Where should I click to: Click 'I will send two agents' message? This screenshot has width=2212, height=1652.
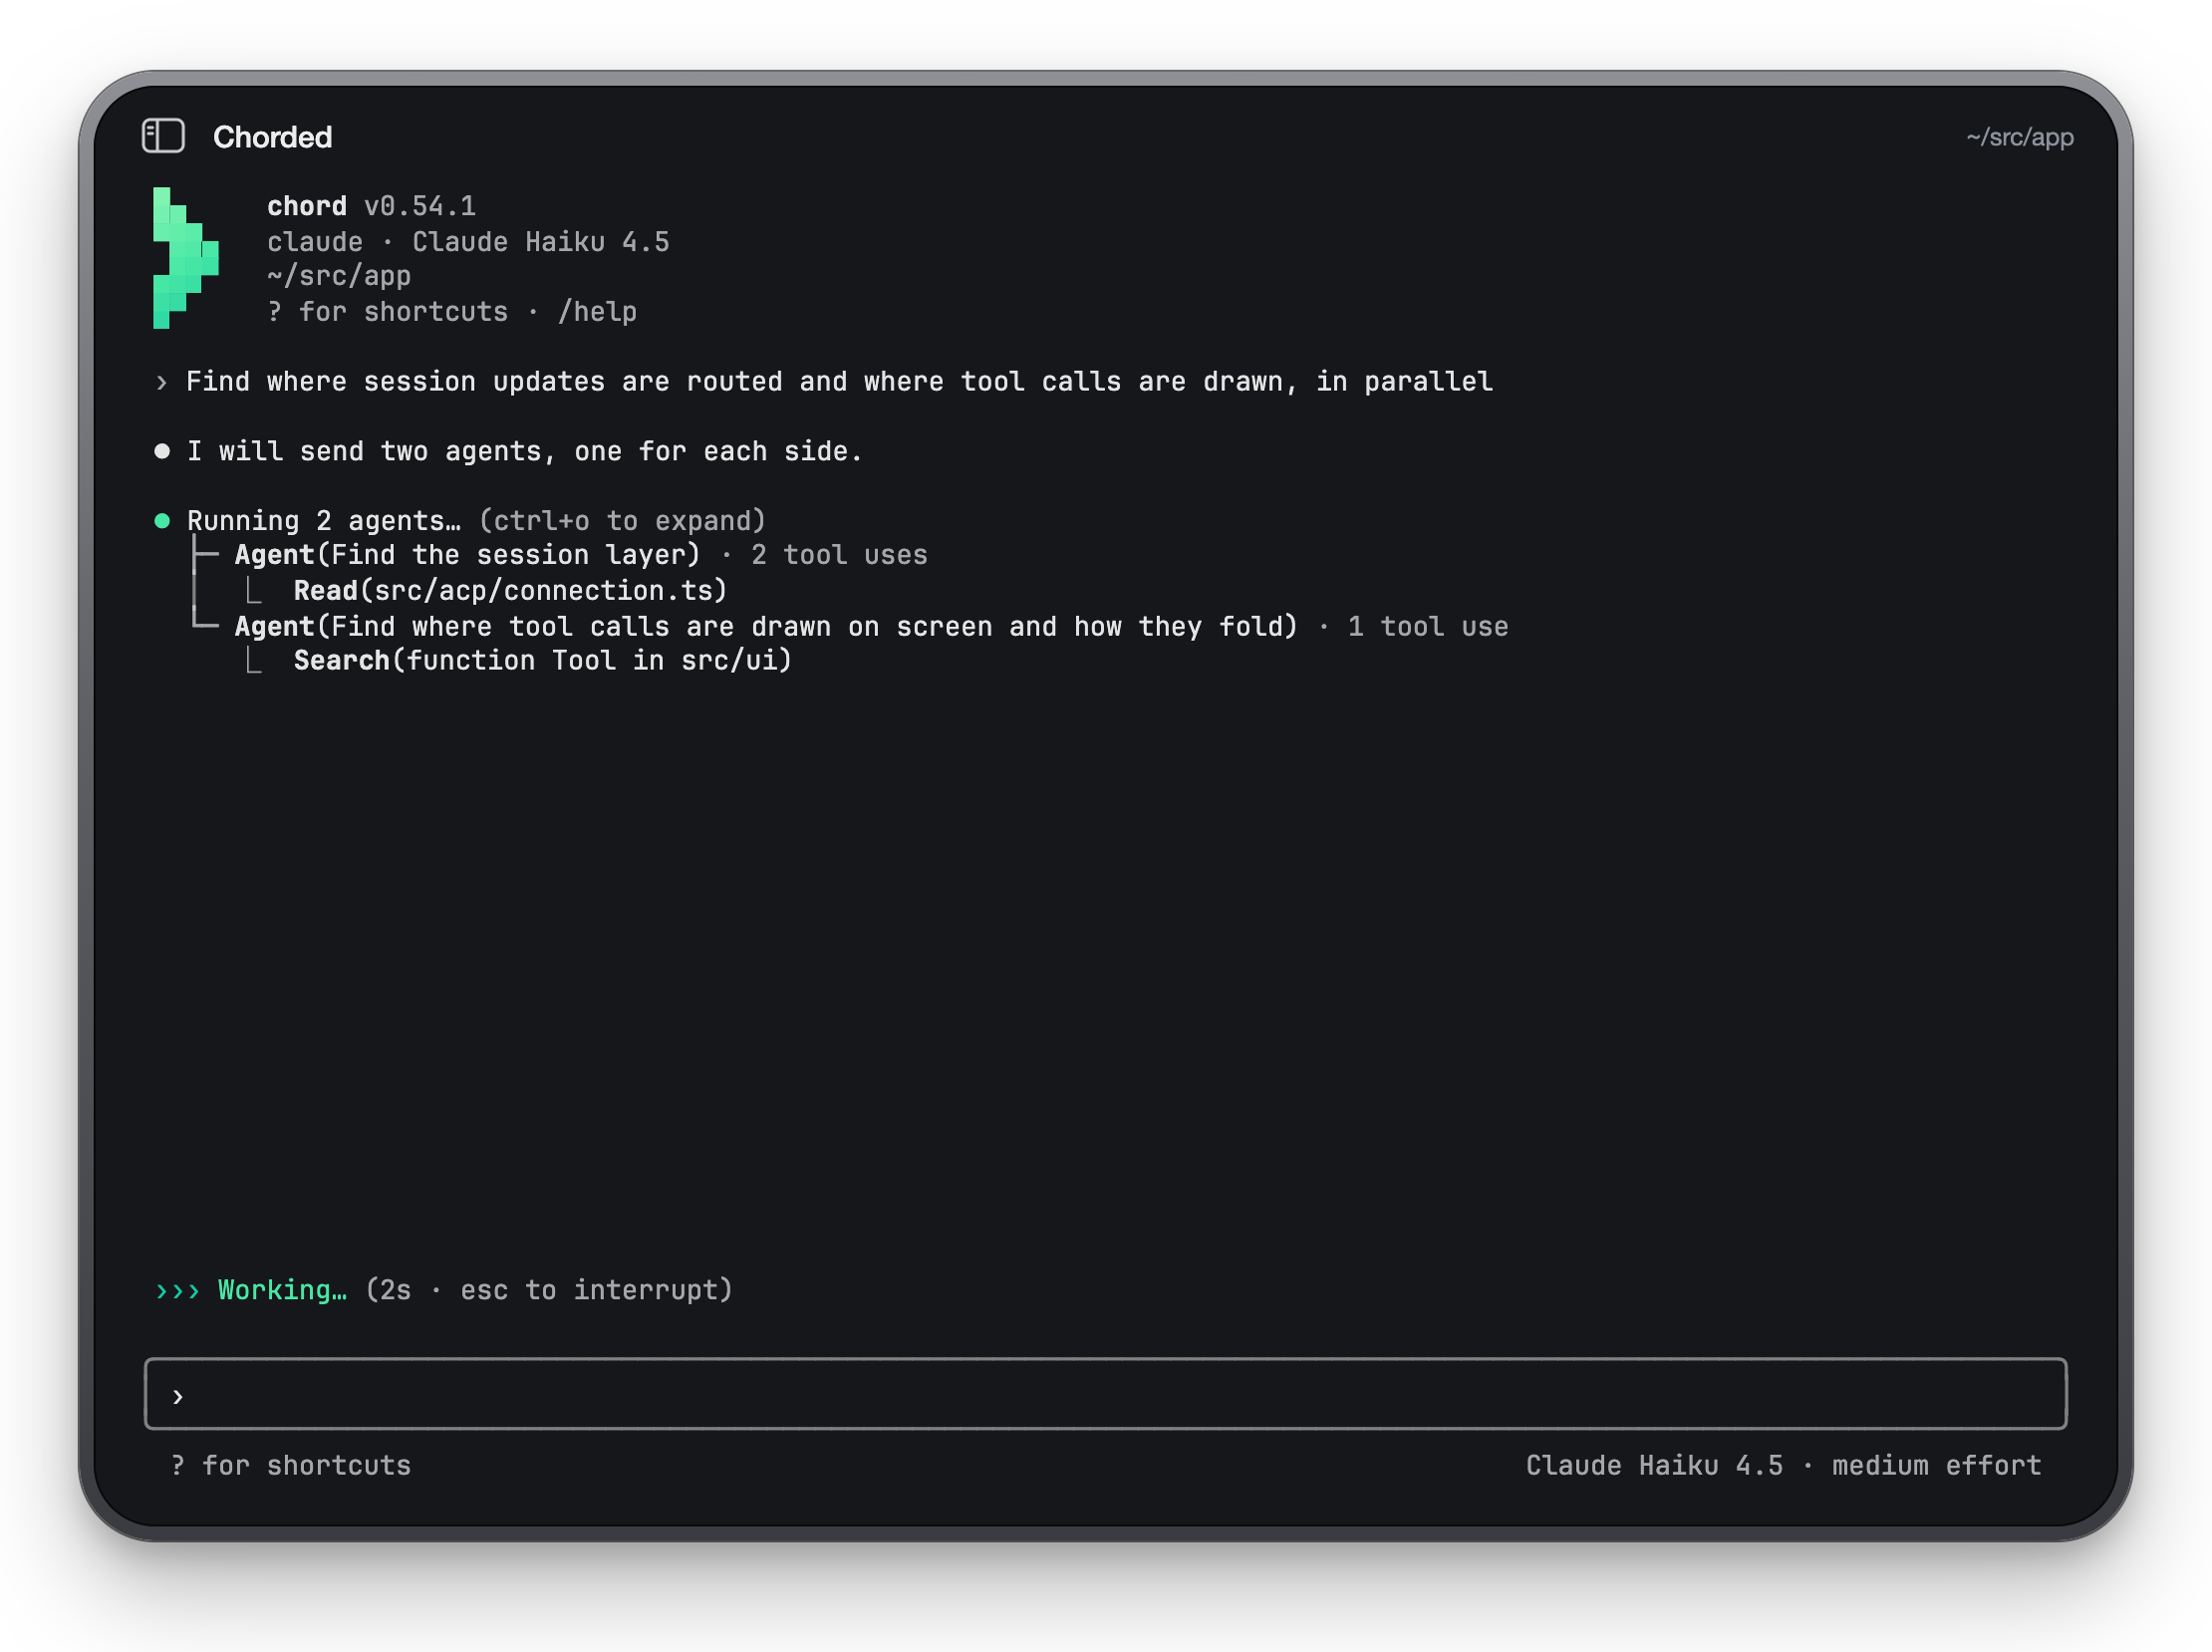pos(525,452)
